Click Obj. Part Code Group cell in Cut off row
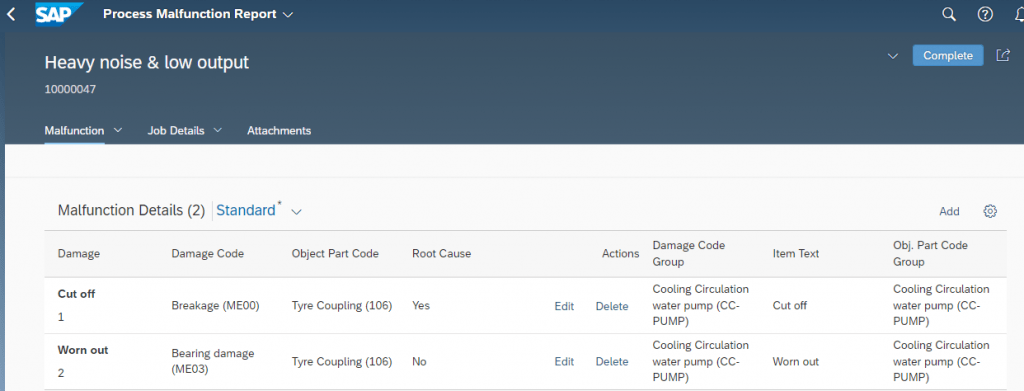This screenshot has height=391, width=1024. pyautogui.click(x=941, y=305)
